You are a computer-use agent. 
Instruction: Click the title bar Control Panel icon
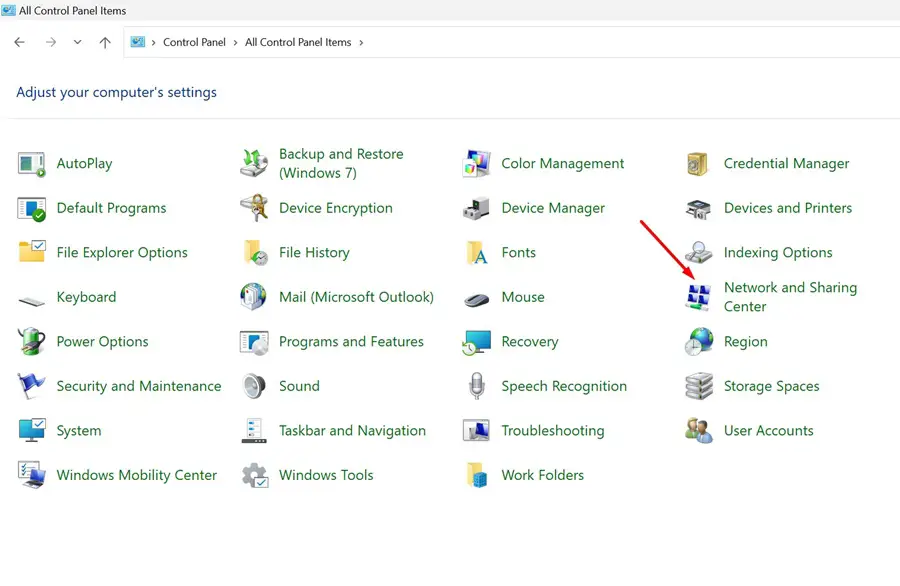pyautogui.click(x=9, y=10)
